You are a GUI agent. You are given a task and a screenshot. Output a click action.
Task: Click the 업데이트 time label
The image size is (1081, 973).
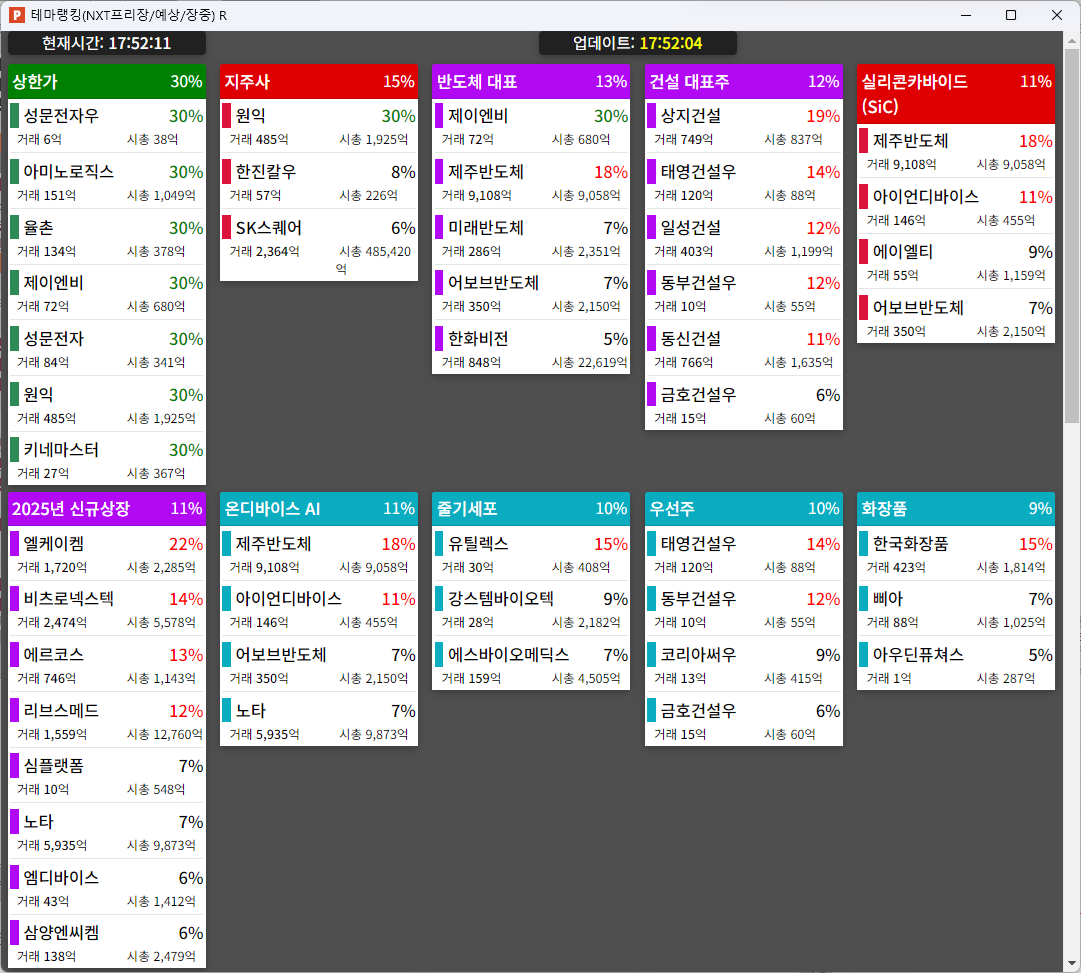click(637, 43)
